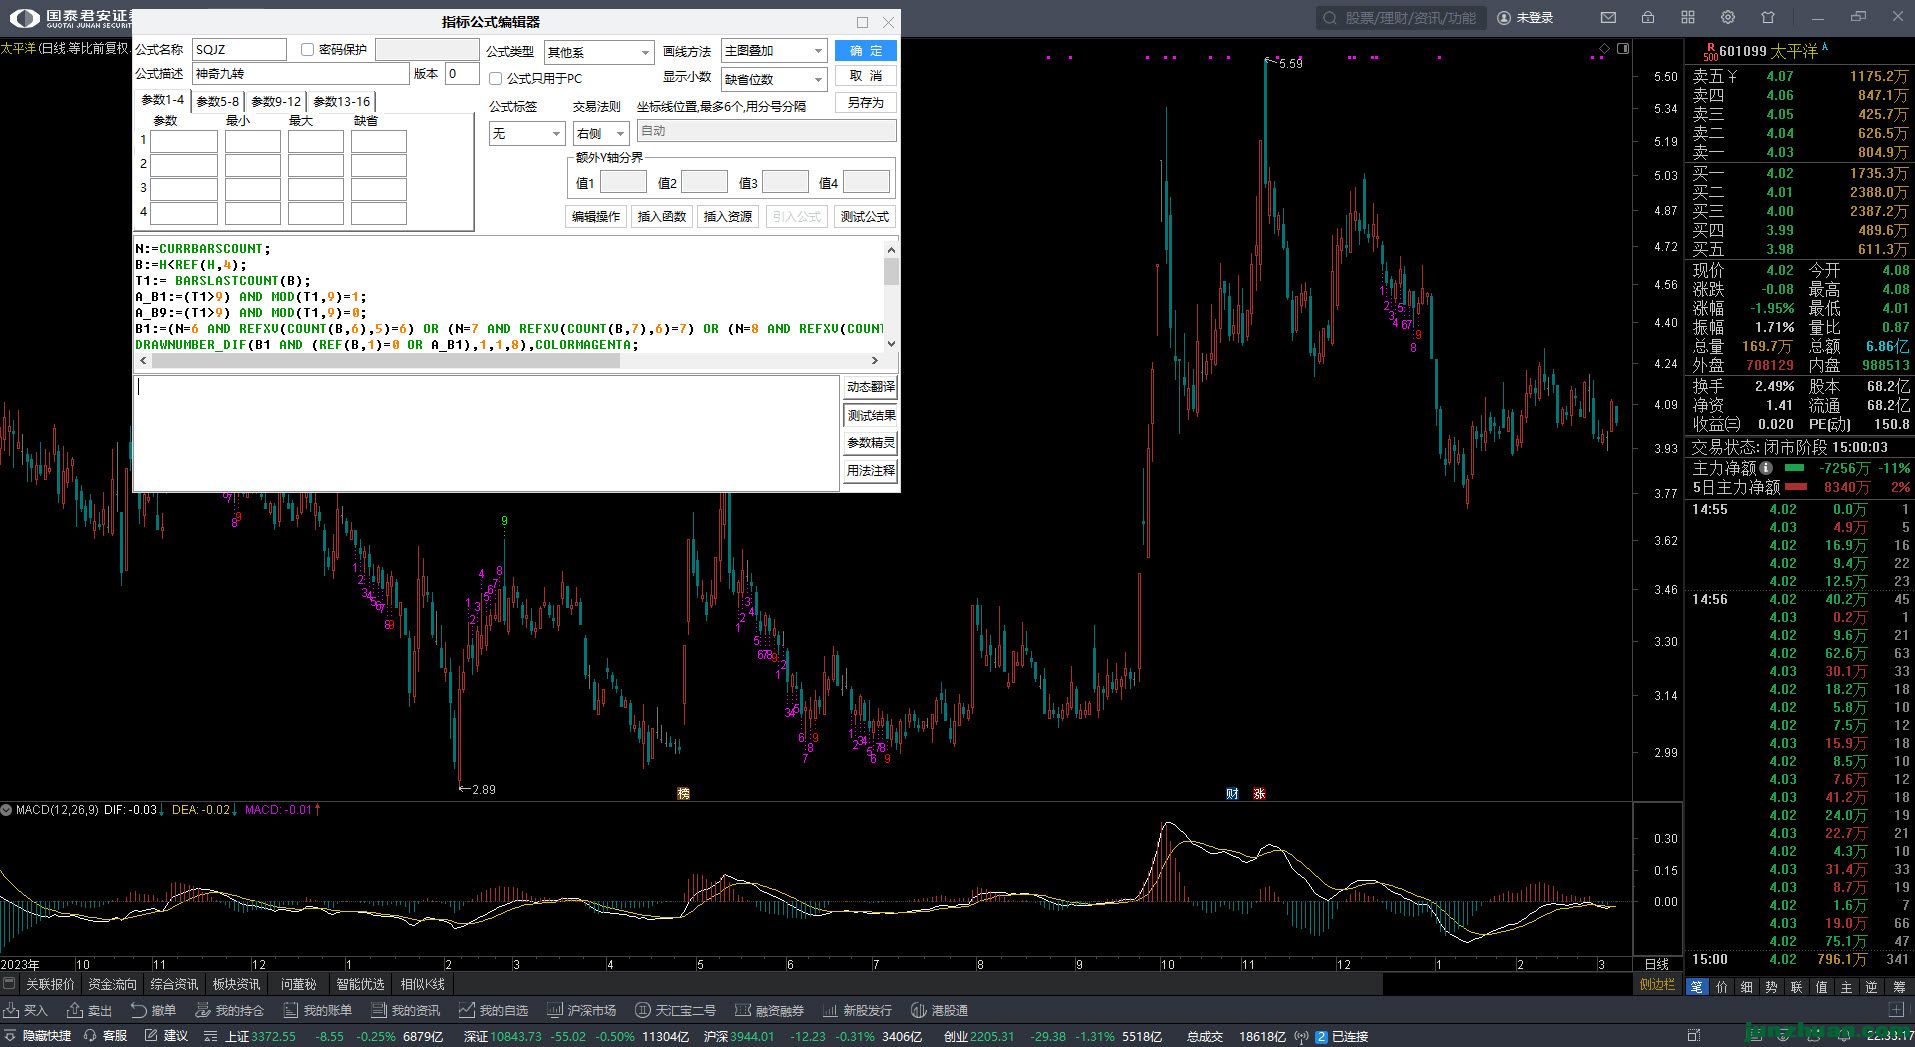
Task: Switch to 参数9-12 tab
Action: click(276, 101)
